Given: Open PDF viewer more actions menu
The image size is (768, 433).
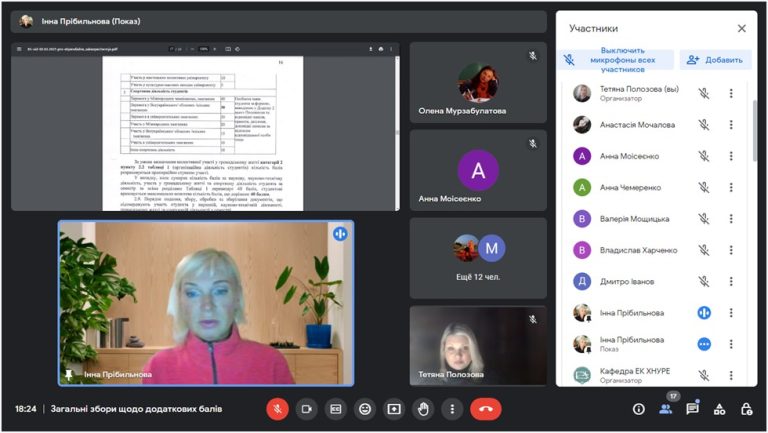Looking at the screenshot, I should 391,49.
